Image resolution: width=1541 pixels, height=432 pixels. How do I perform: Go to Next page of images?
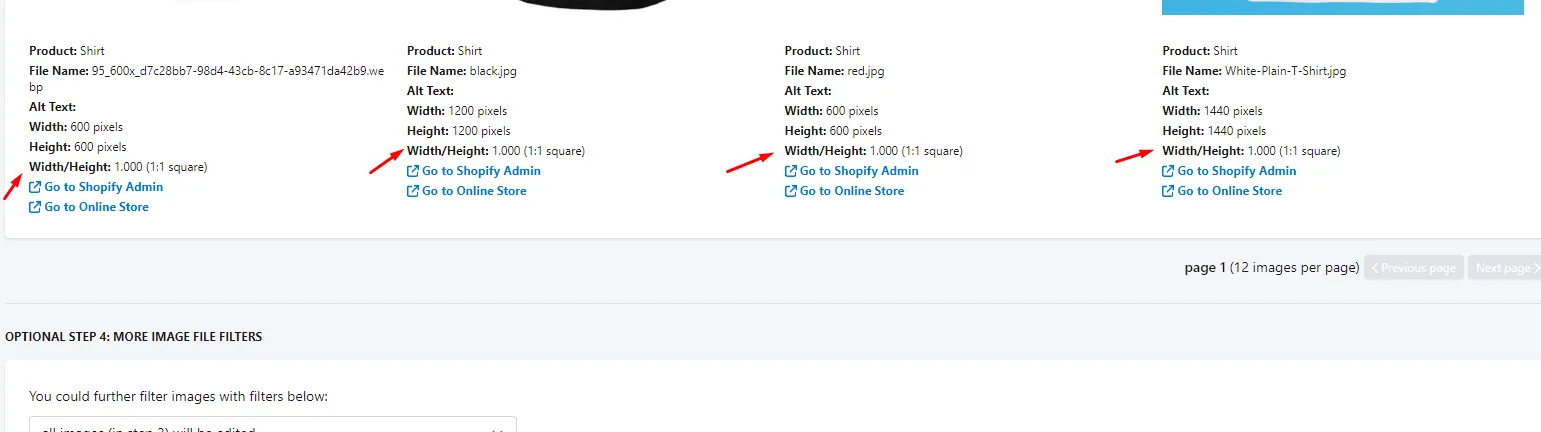point(1504,268)
